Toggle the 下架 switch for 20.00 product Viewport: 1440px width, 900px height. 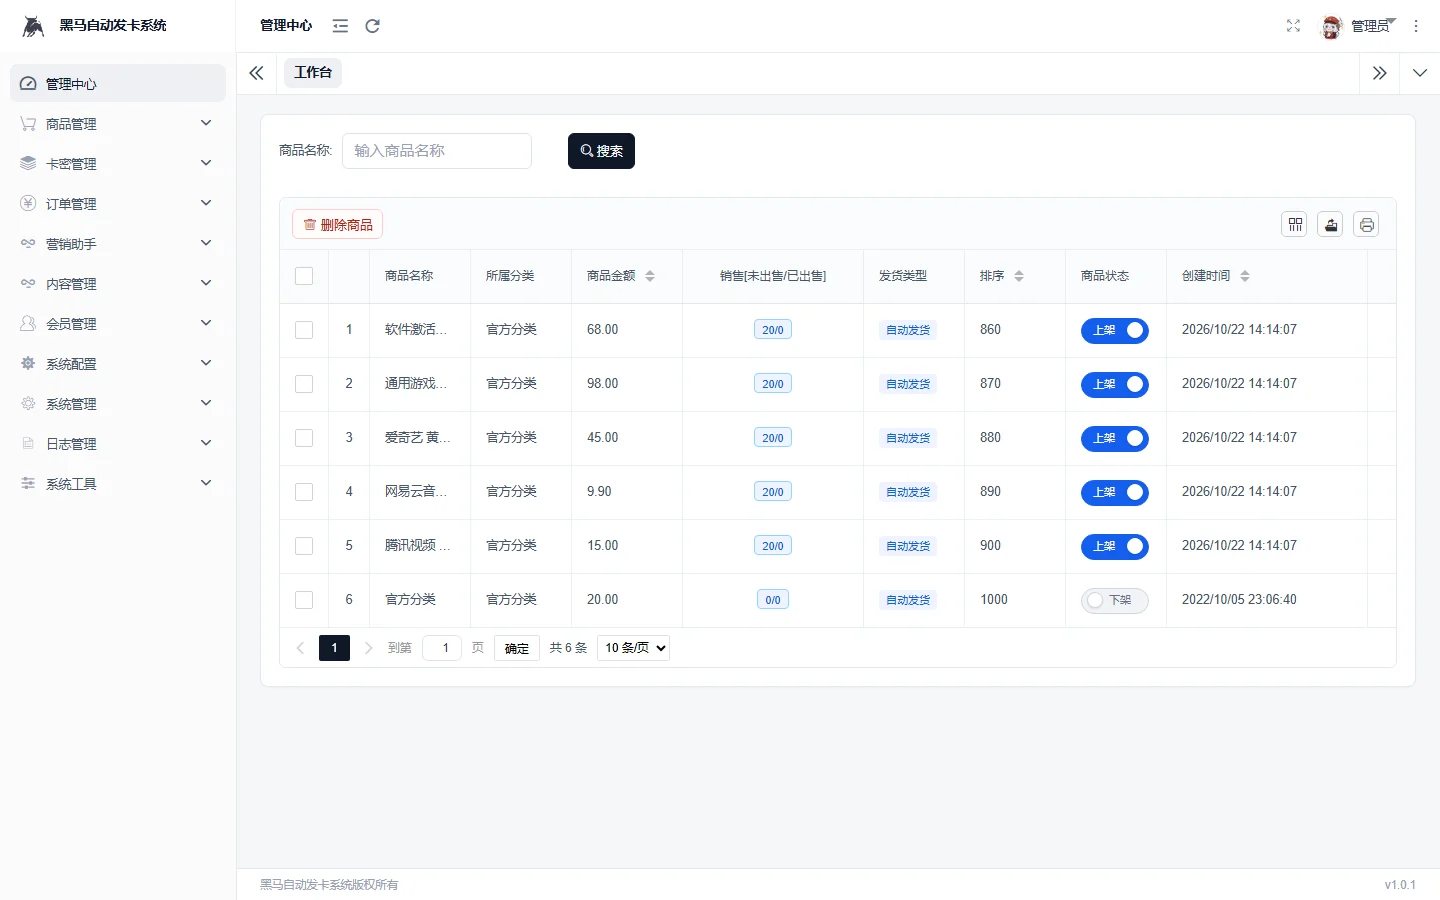click(x=1114, y=600)
